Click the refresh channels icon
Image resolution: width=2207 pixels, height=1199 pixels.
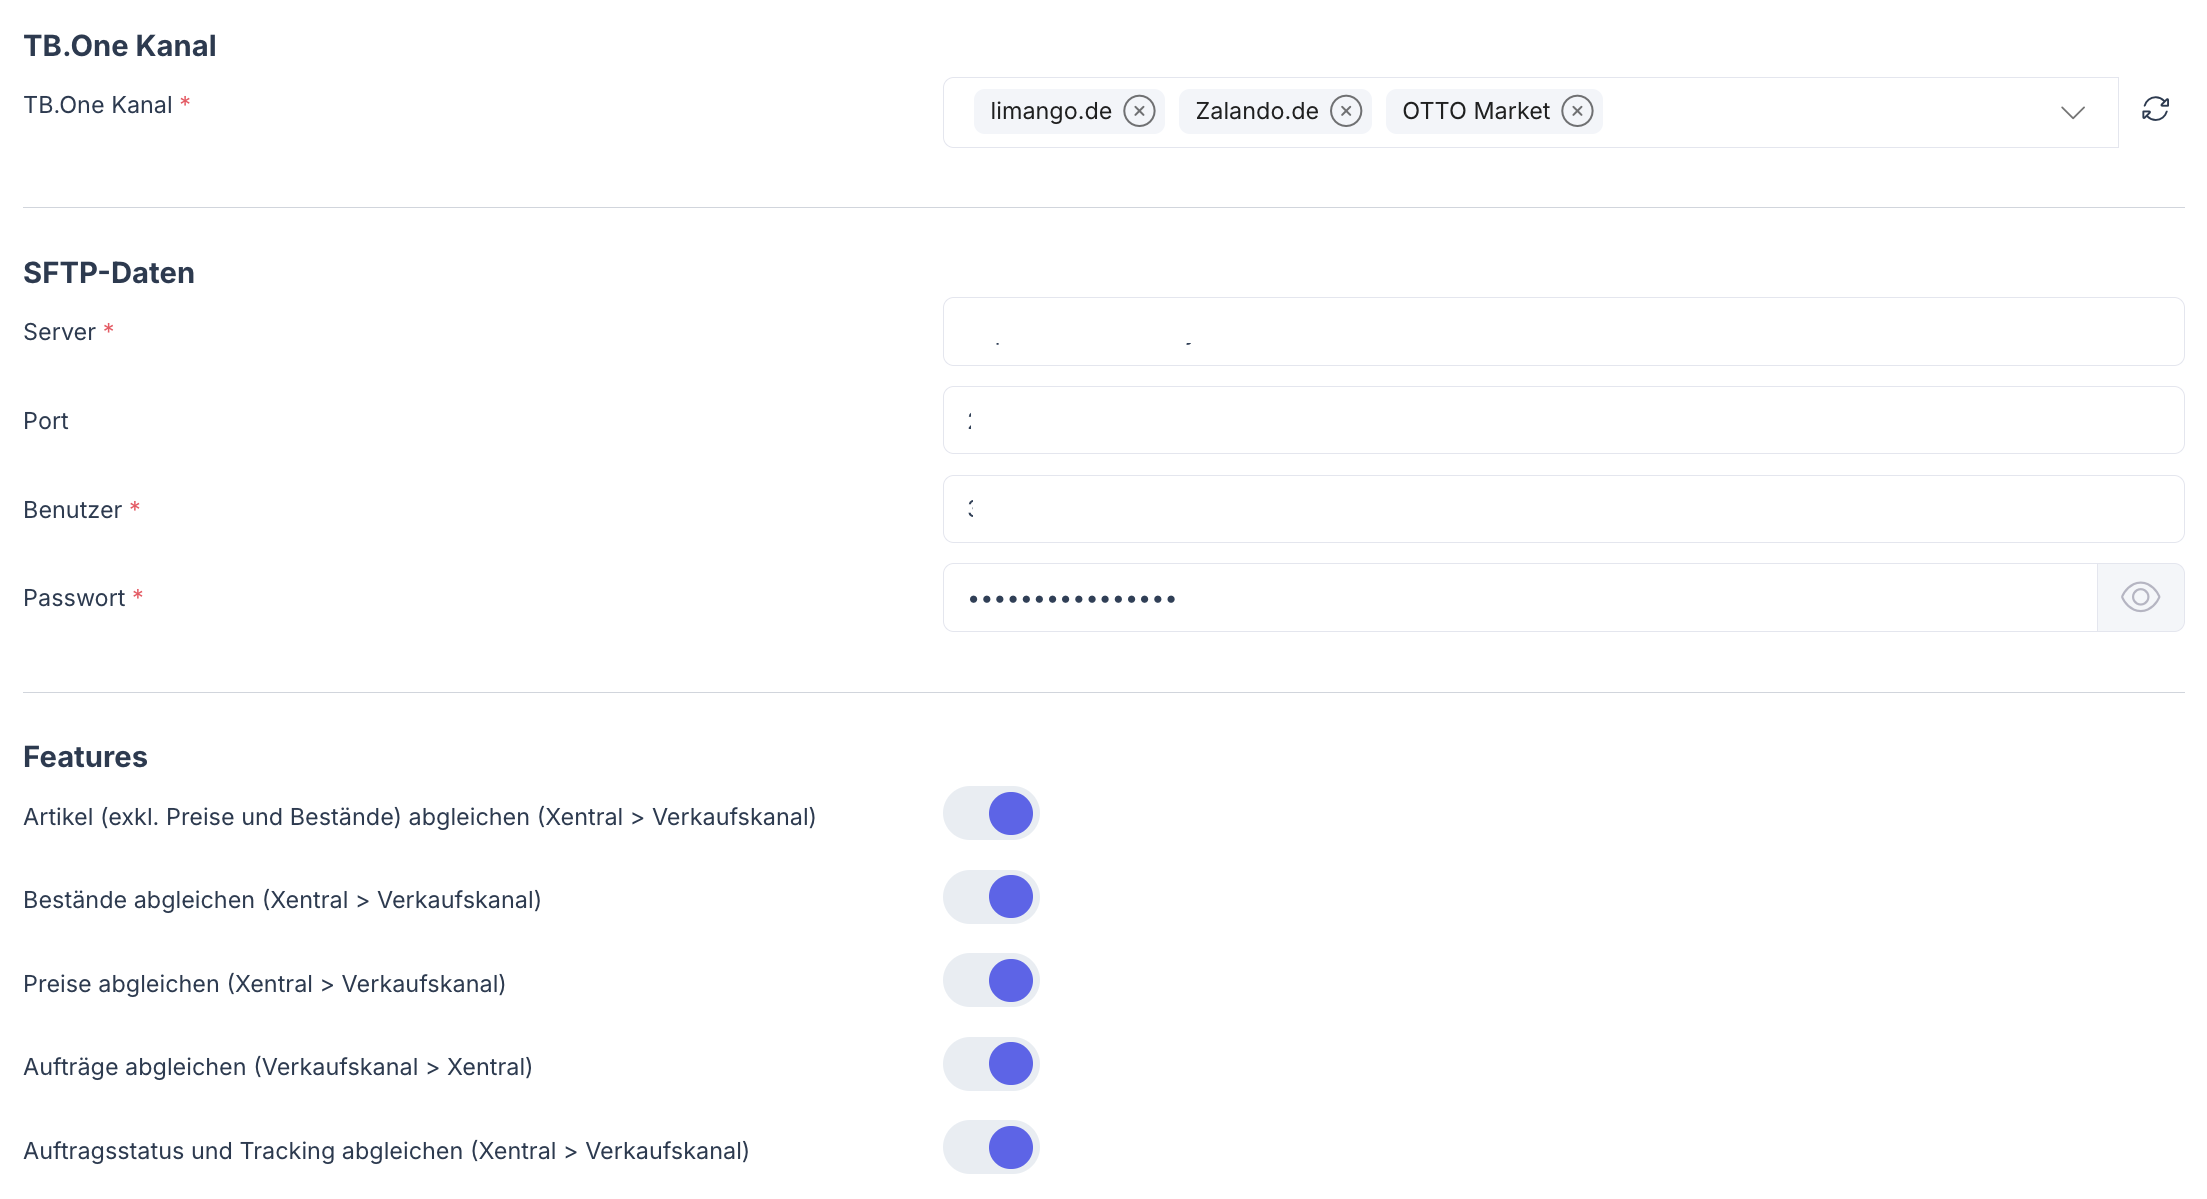(x=2155, y=109)
